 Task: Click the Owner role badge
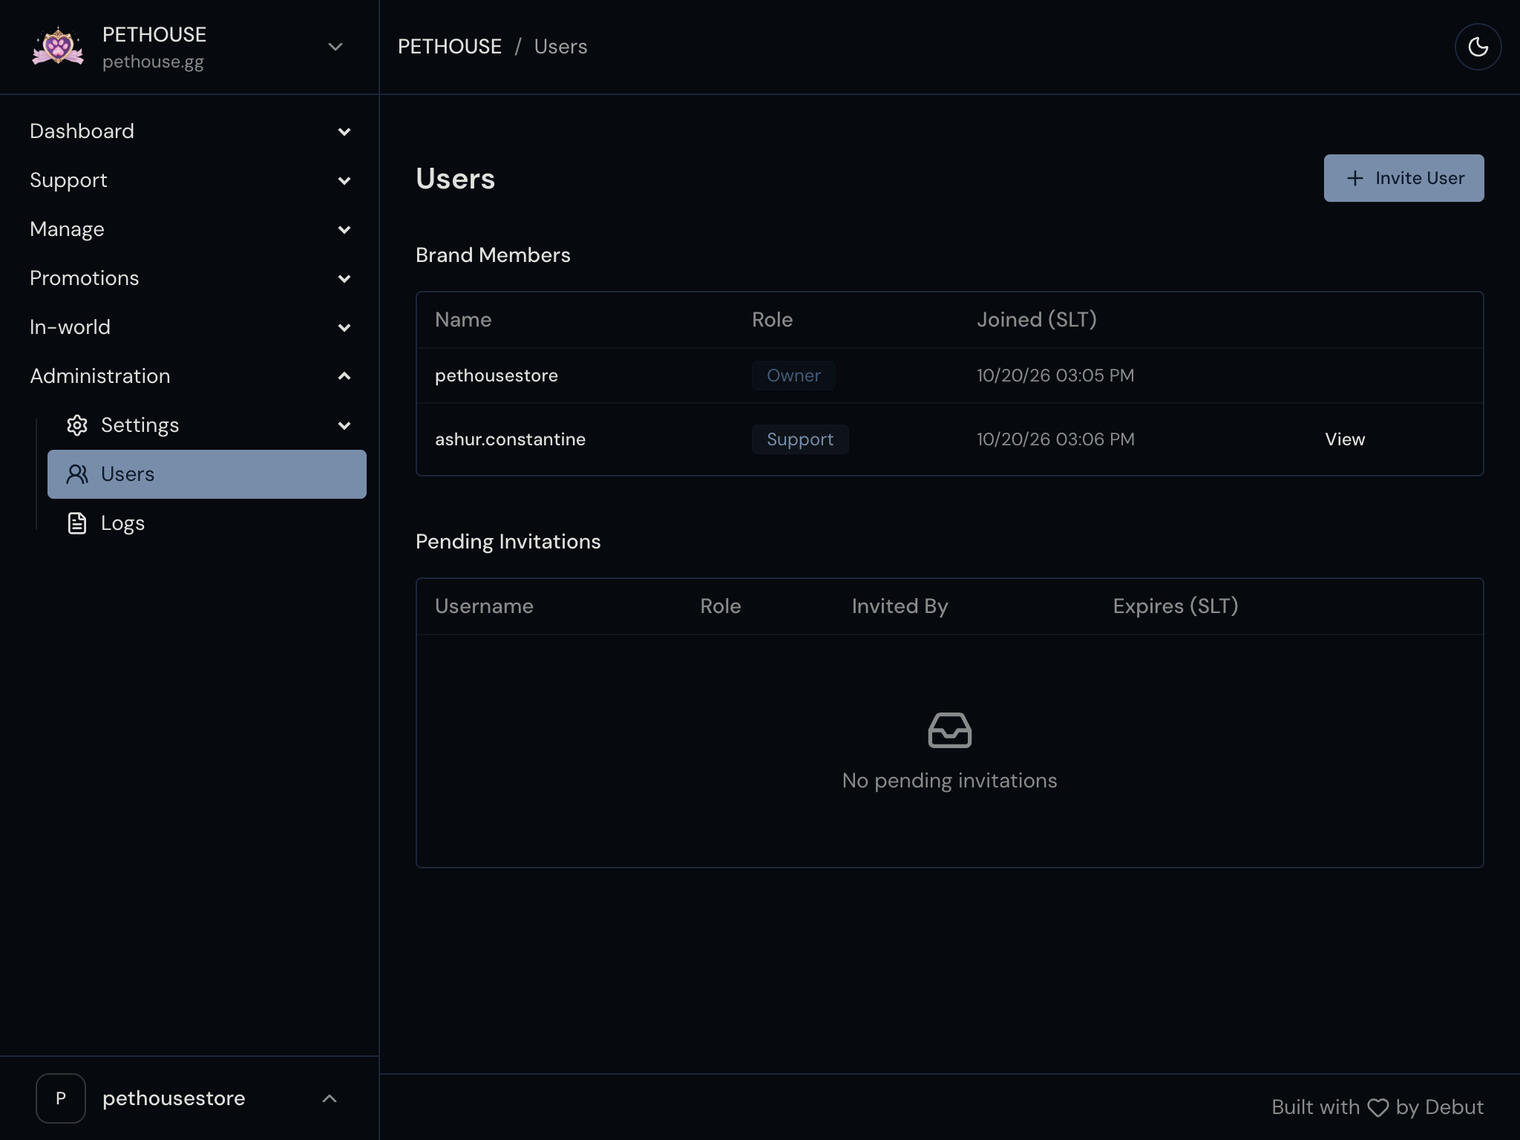794,375
